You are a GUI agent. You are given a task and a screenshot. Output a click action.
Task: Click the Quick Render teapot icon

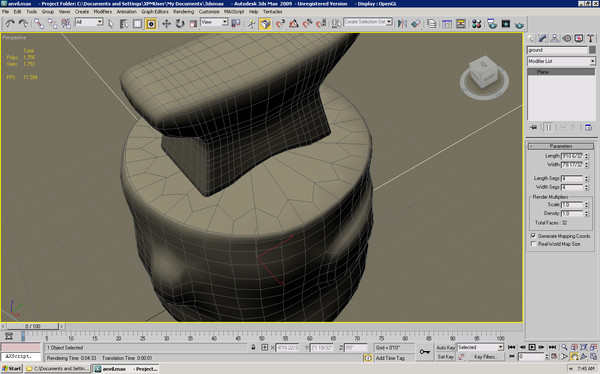click(x=519, y=24)
